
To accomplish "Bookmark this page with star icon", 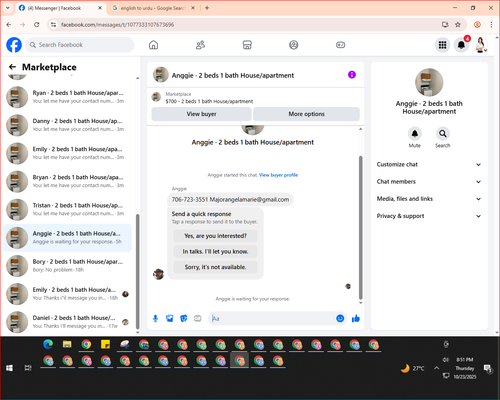I will click(x=458, y=25).
